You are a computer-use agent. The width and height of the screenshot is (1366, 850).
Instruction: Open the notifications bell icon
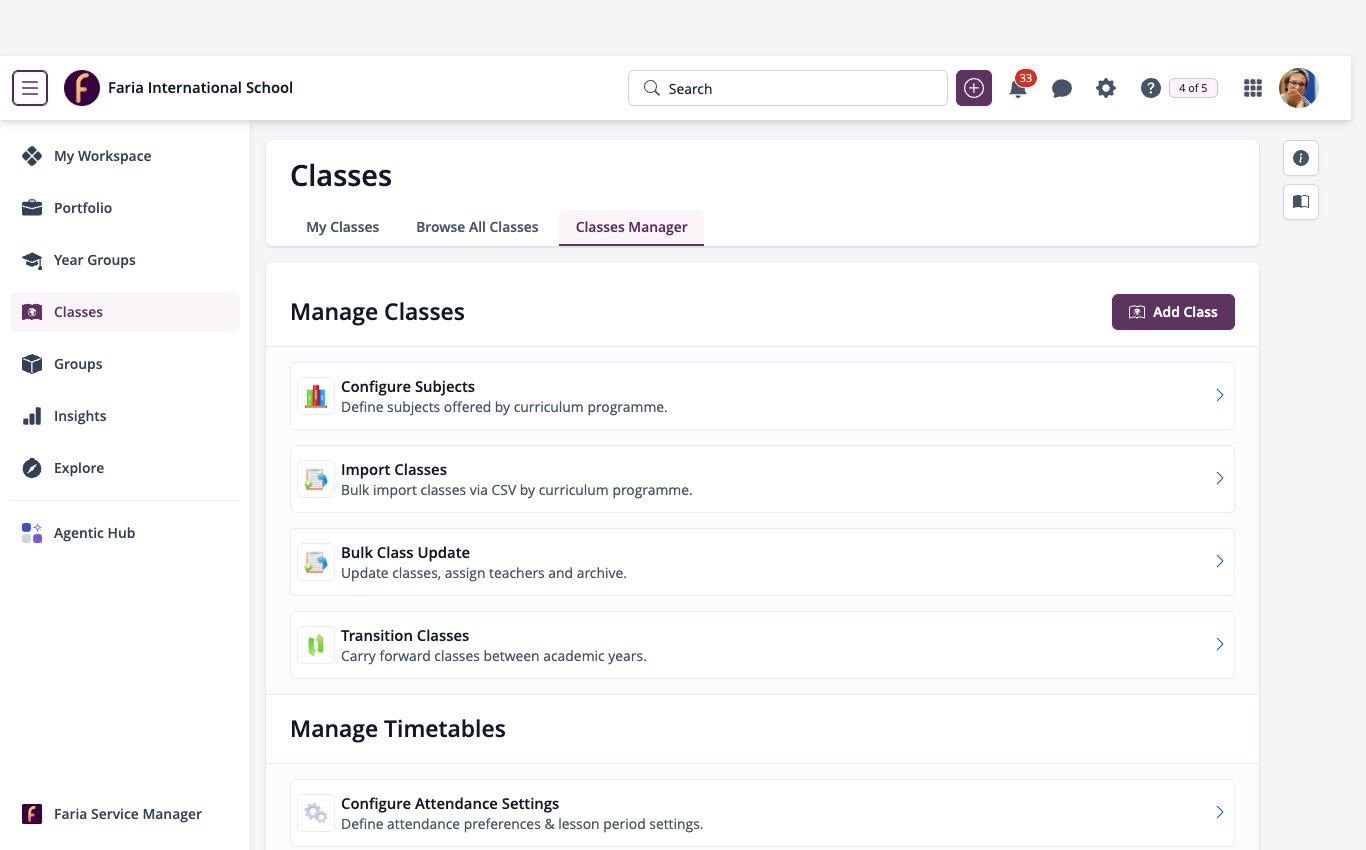[x=1018, y=88]
